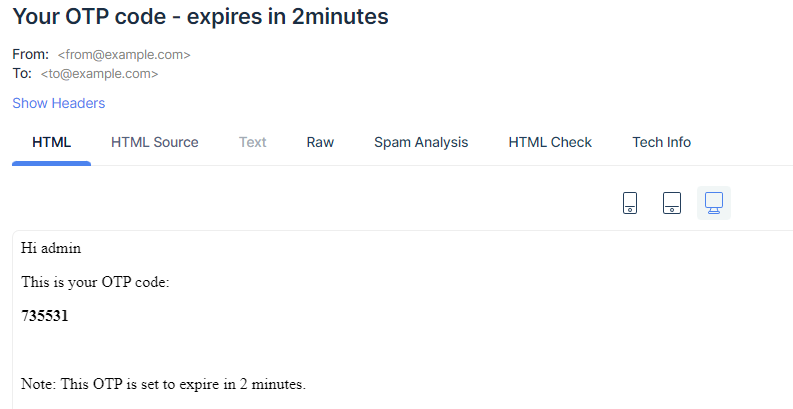Click the recipient address to@example.com

tap(99, 74)
